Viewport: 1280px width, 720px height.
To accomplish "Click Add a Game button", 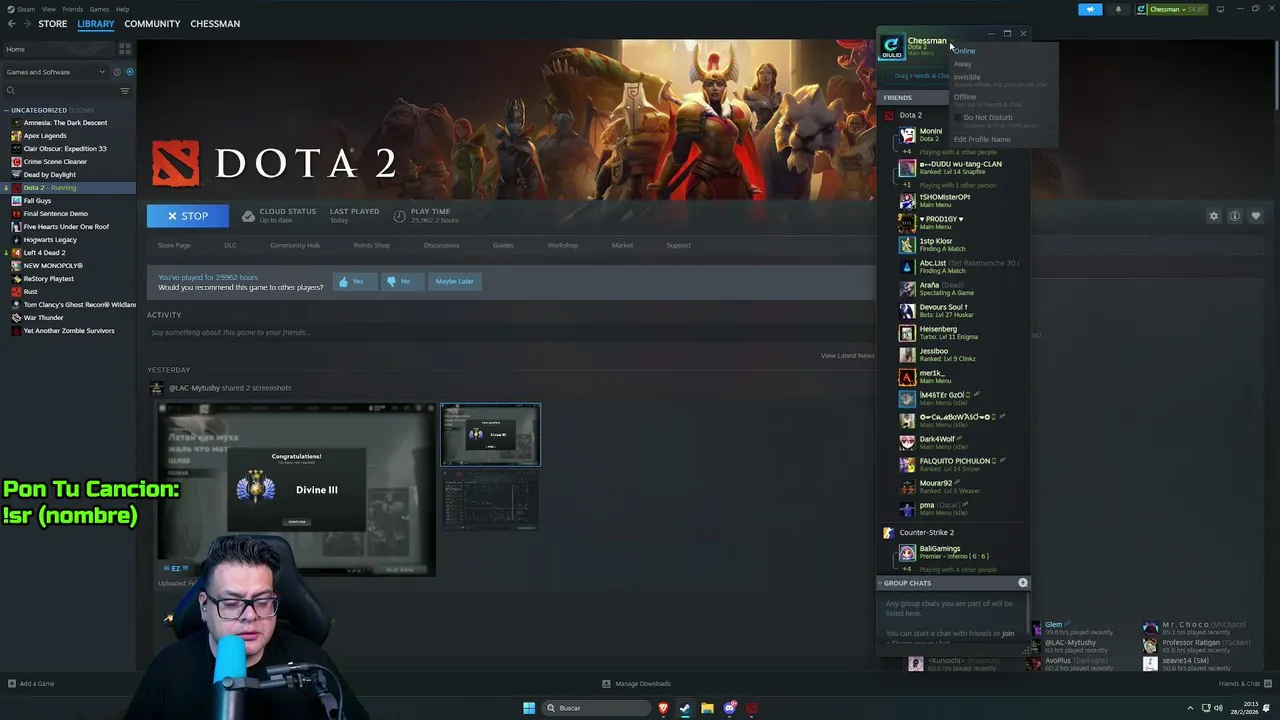I will [31, 684].
